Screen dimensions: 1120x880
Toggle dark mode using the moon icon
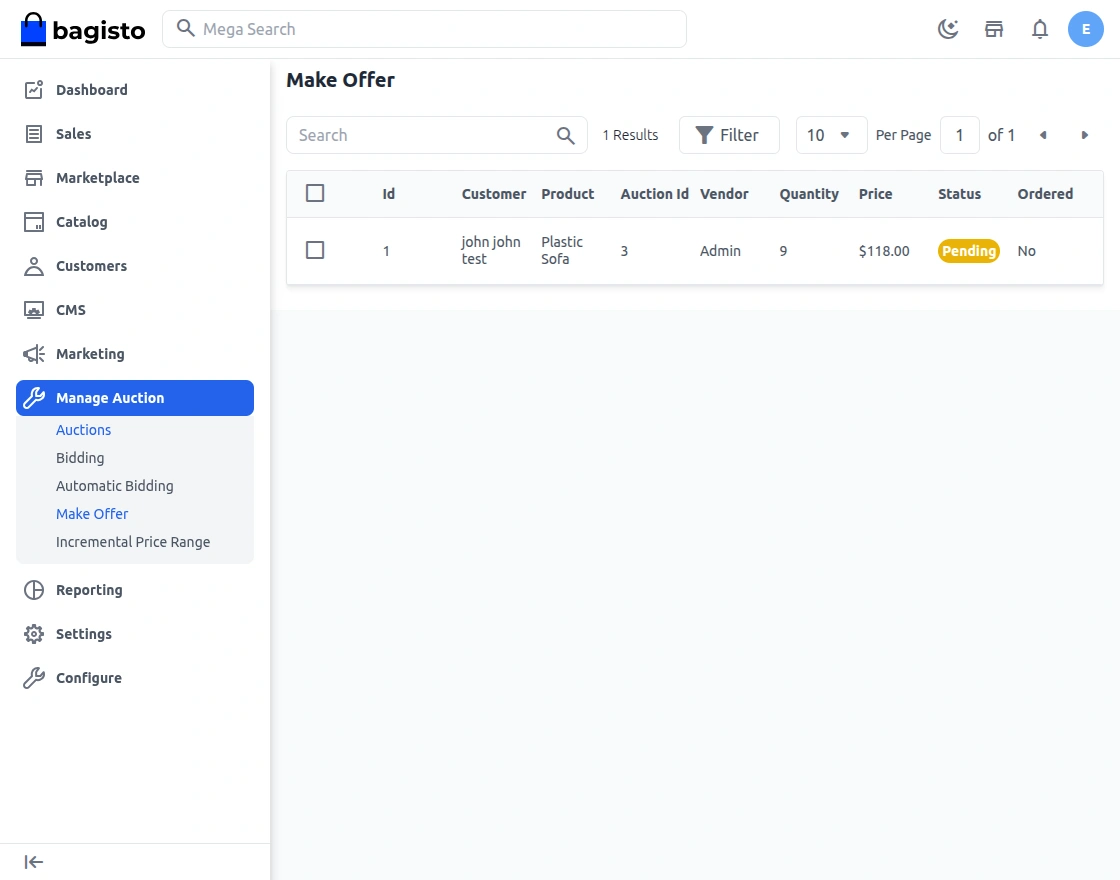point(948,29)
